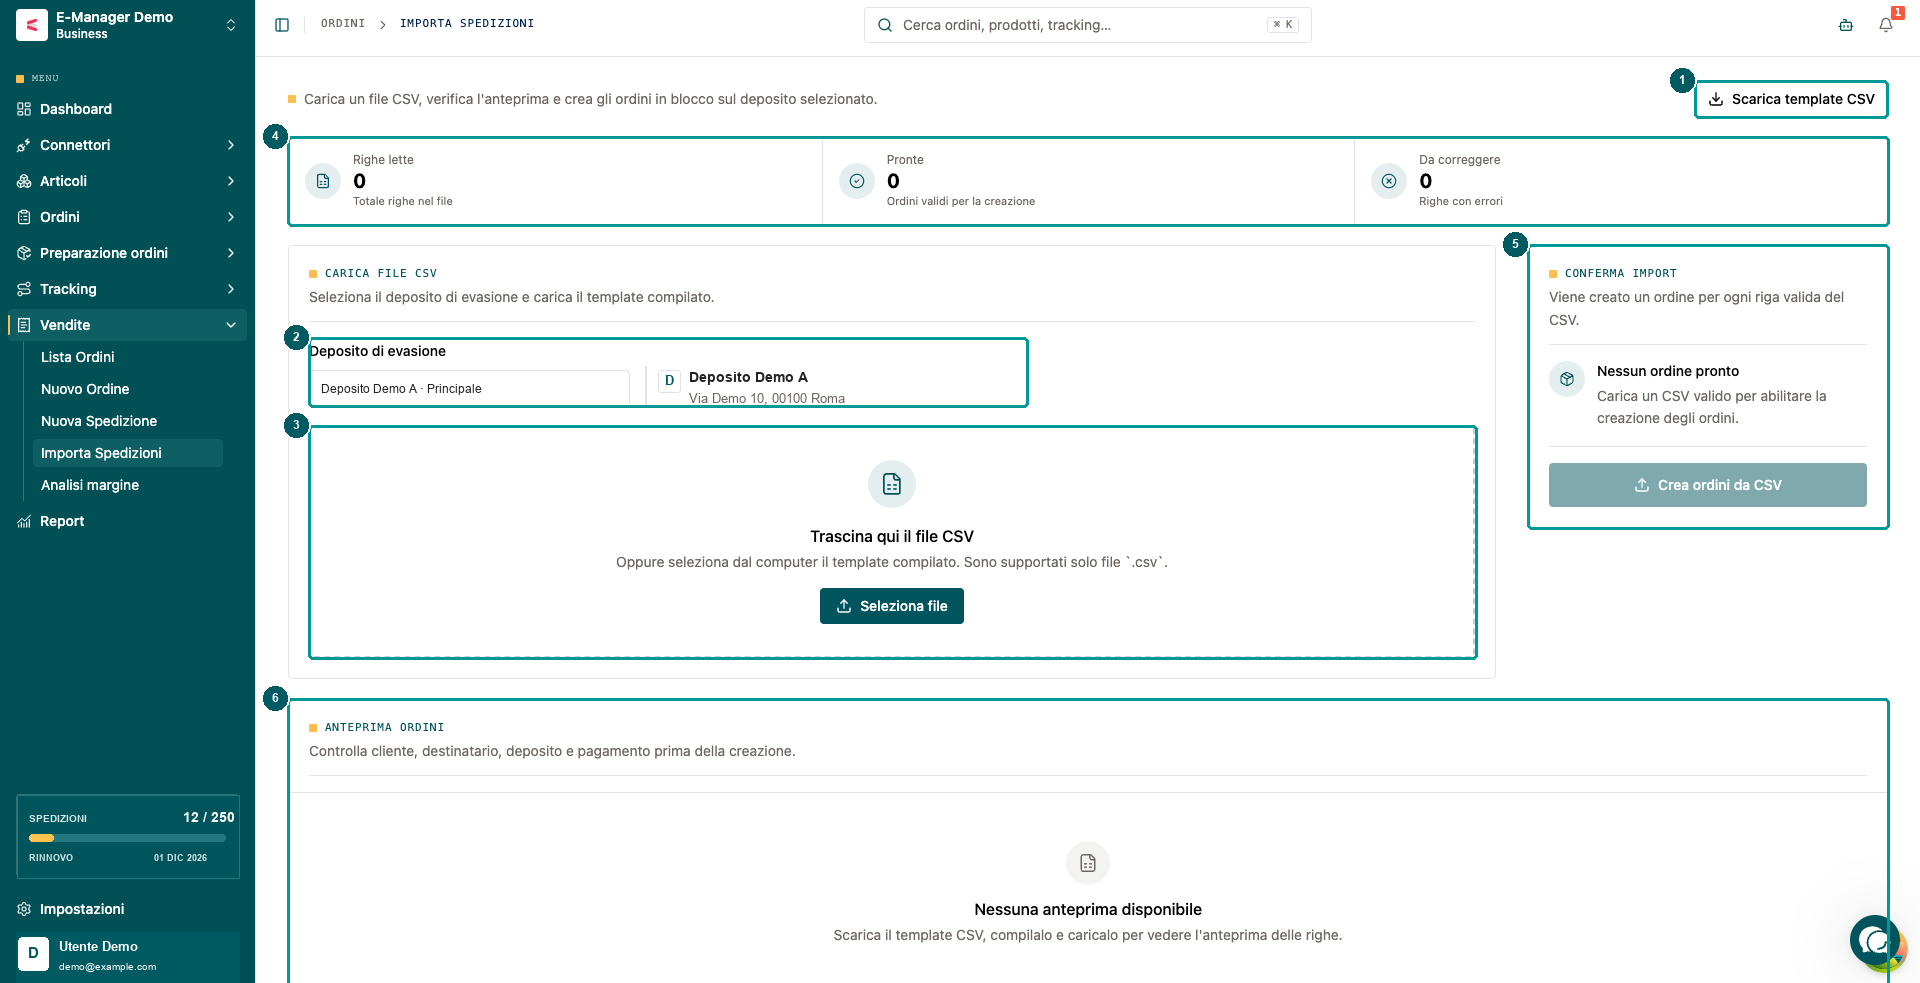Open the notifications bell
The image size is (1920, 983).
[x=1886, y=25]
